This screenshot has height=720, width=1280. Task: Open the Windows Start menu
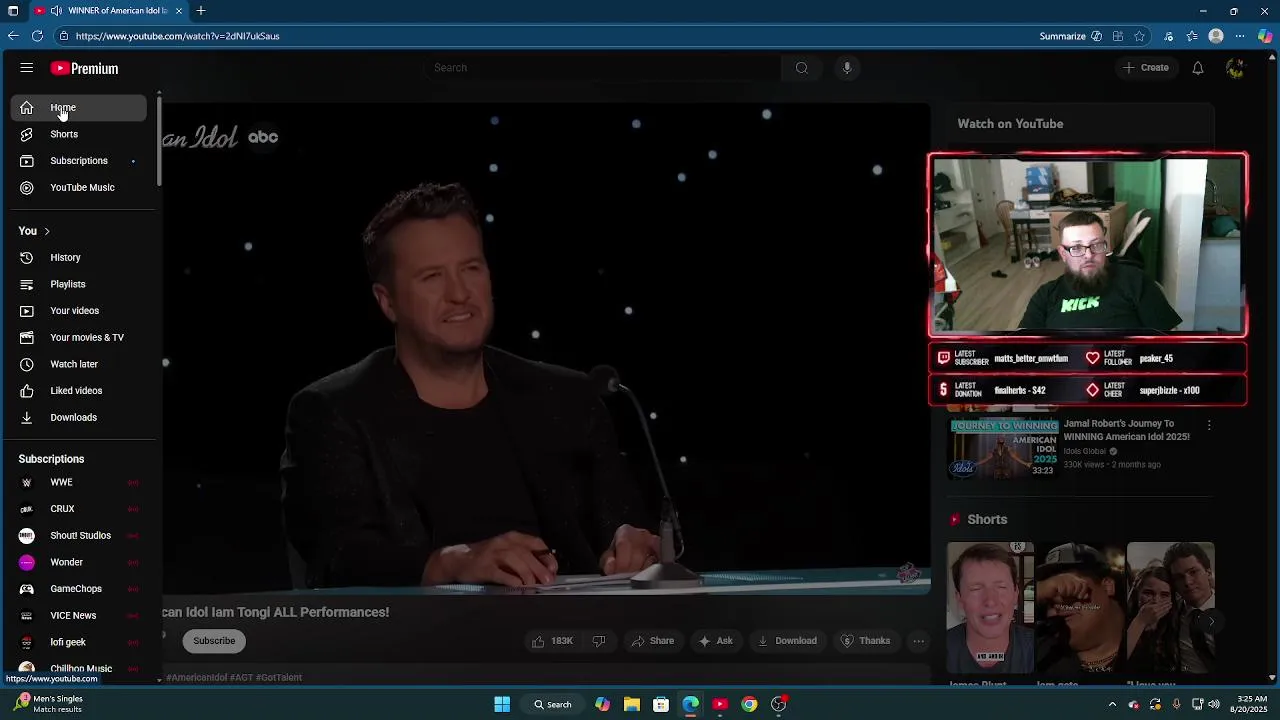tap(502, 704)
